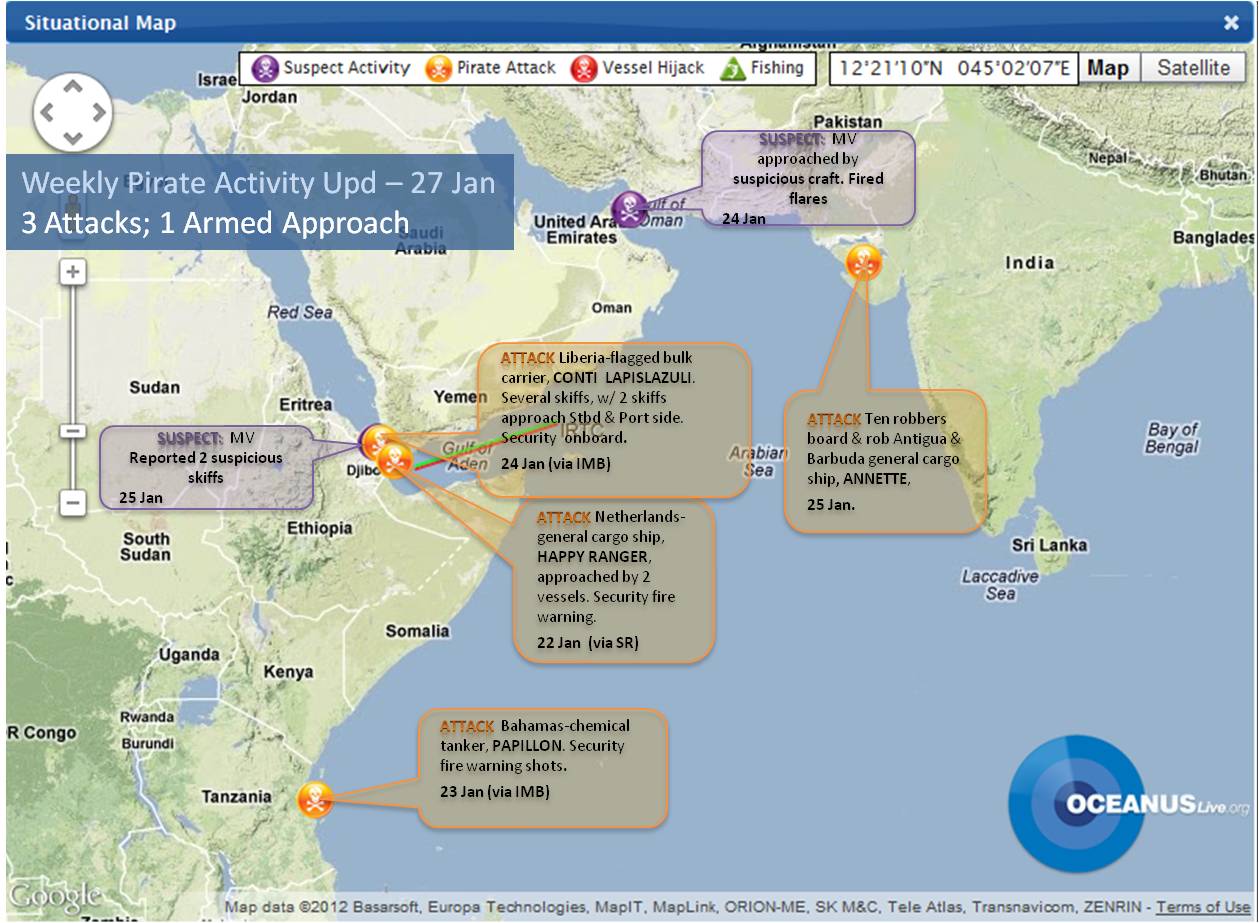Switch to Satellite view
The height and width of the screenshot is (923, 1259).
coord(1193,68)
